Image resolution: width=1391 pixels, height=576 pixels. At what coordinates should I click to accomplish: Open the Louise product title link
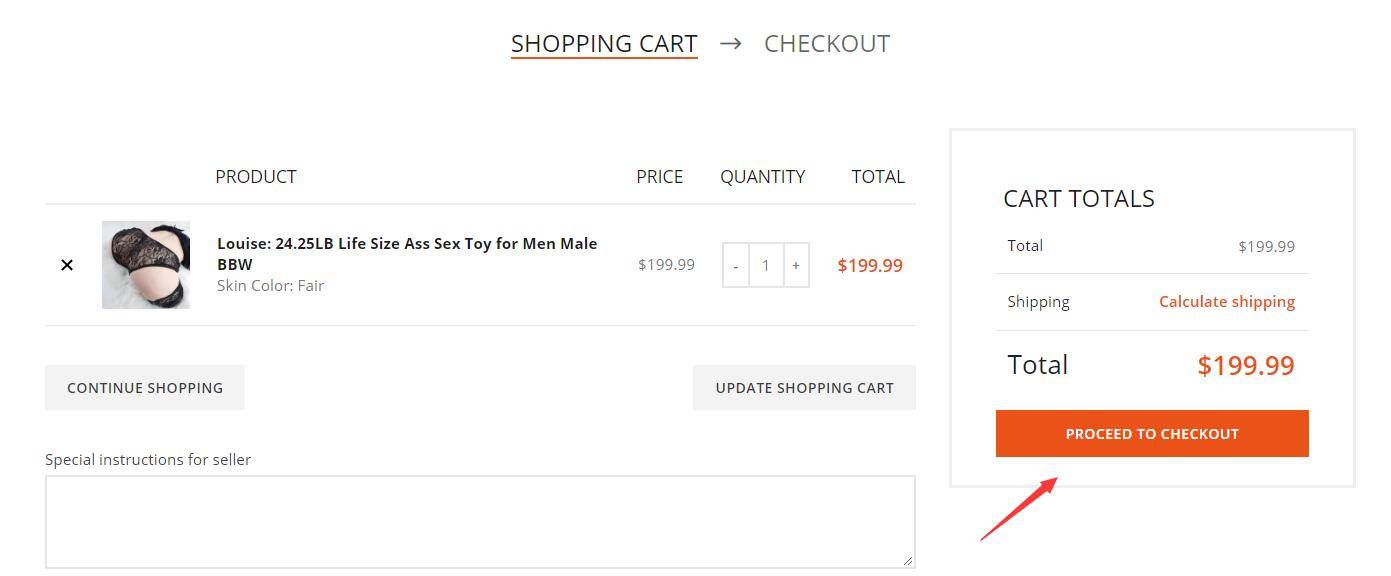point(407,254)
